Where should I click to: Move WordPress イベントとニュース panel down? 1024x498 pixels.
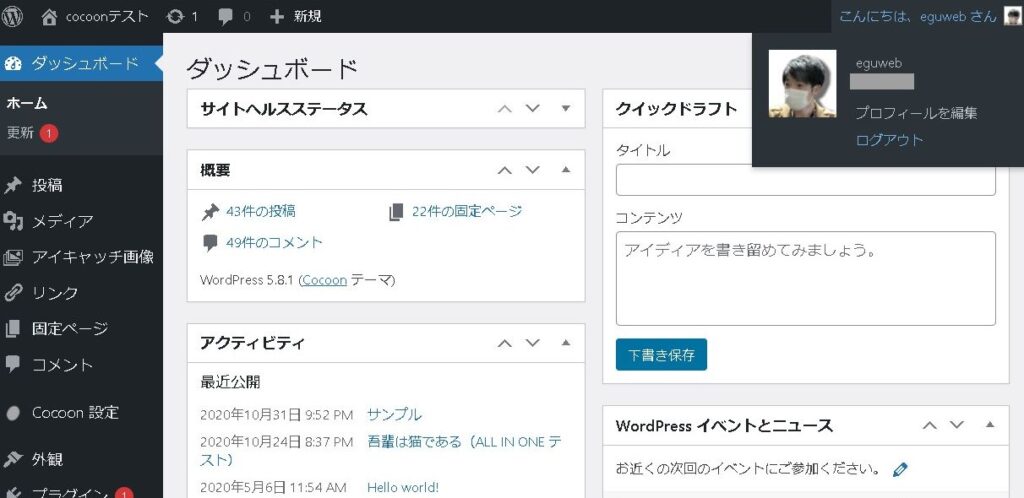(957, 425)
